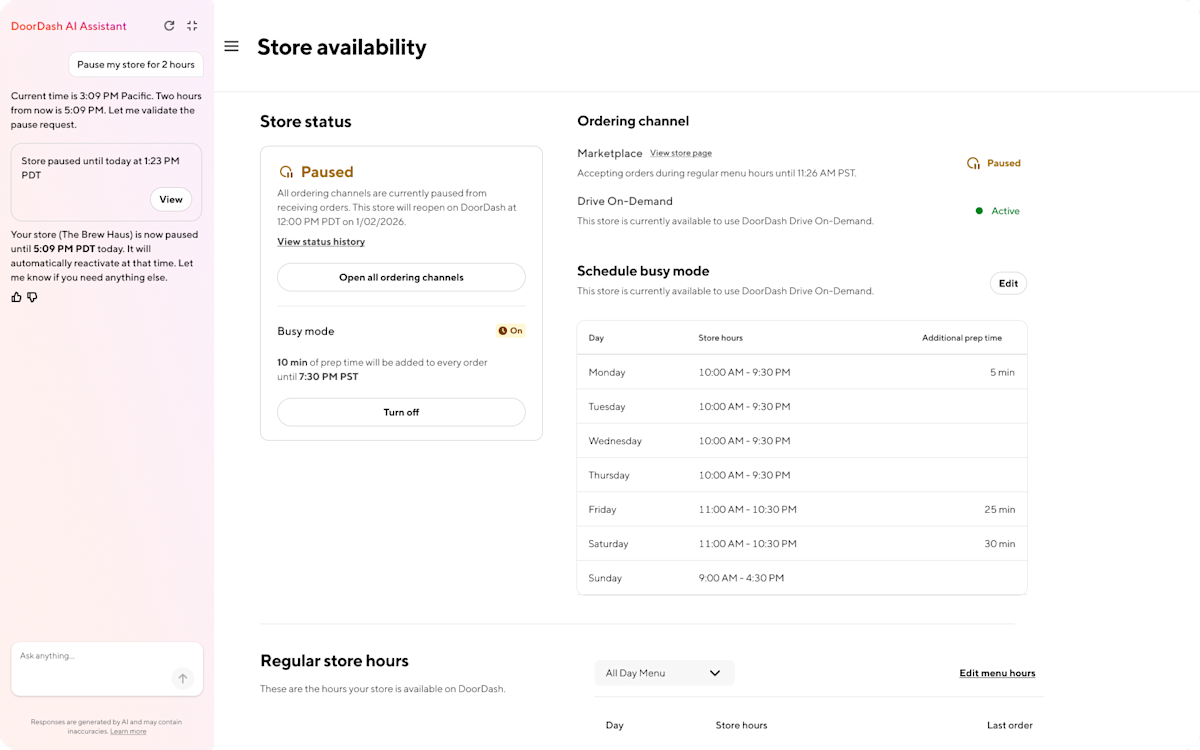Open the All Day Menu dropdown
The width and height of the screenshot is (1200, 750).
(x=664, y=673)
